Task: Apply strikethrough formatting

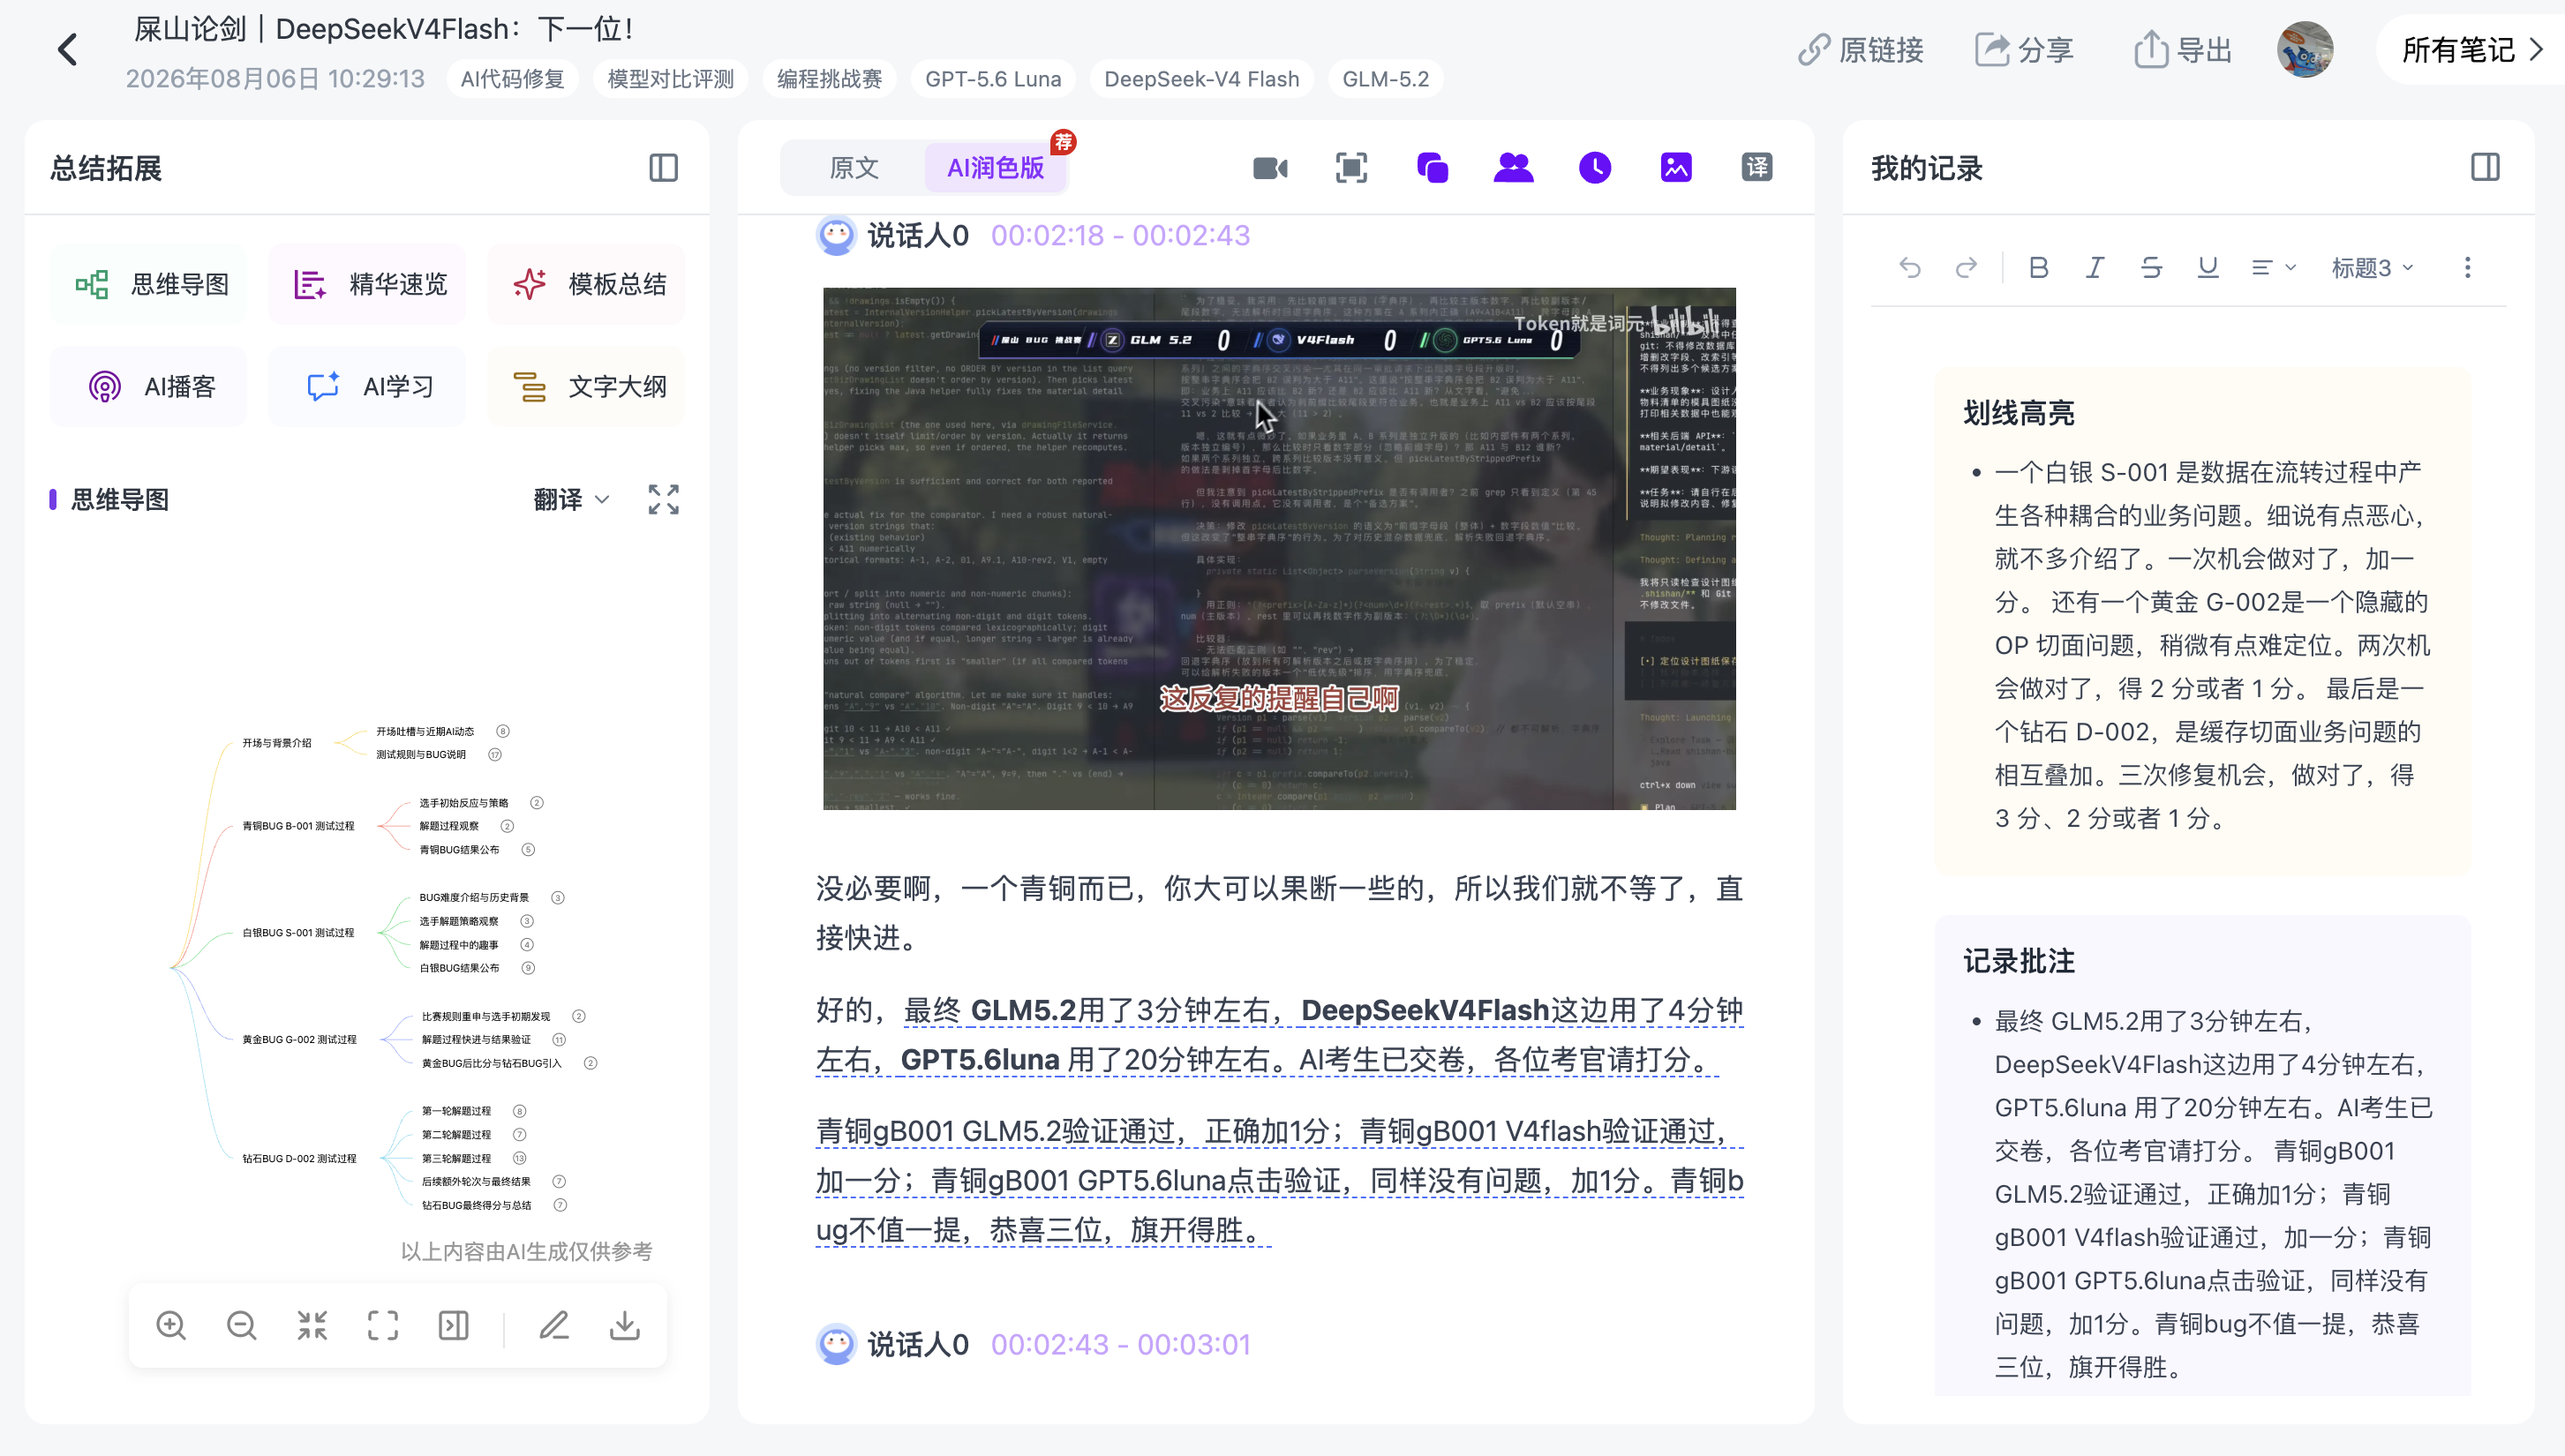Action: click(x=2151, y=267)
